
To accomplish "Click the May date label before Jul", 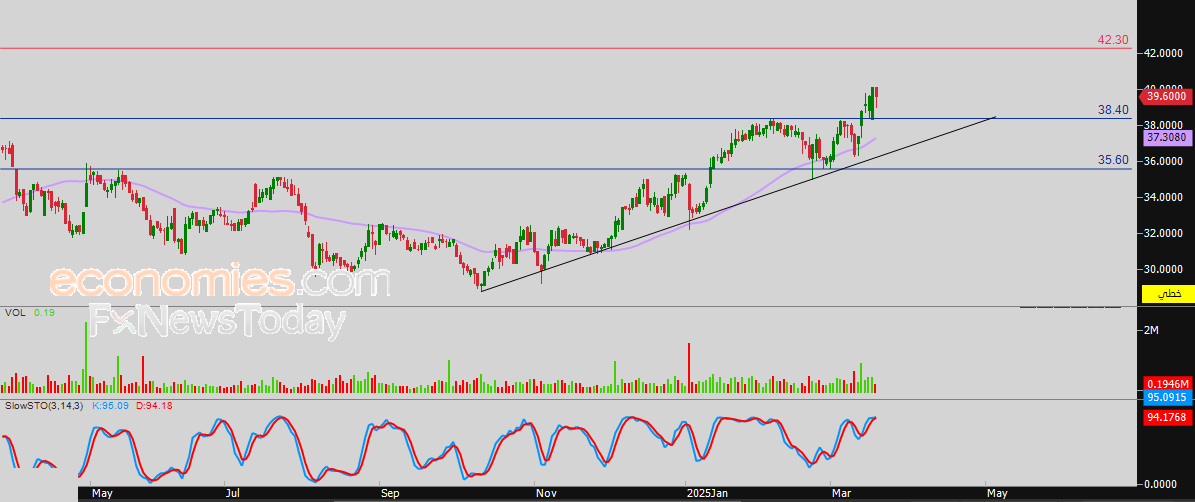I will tap(102, 494).
